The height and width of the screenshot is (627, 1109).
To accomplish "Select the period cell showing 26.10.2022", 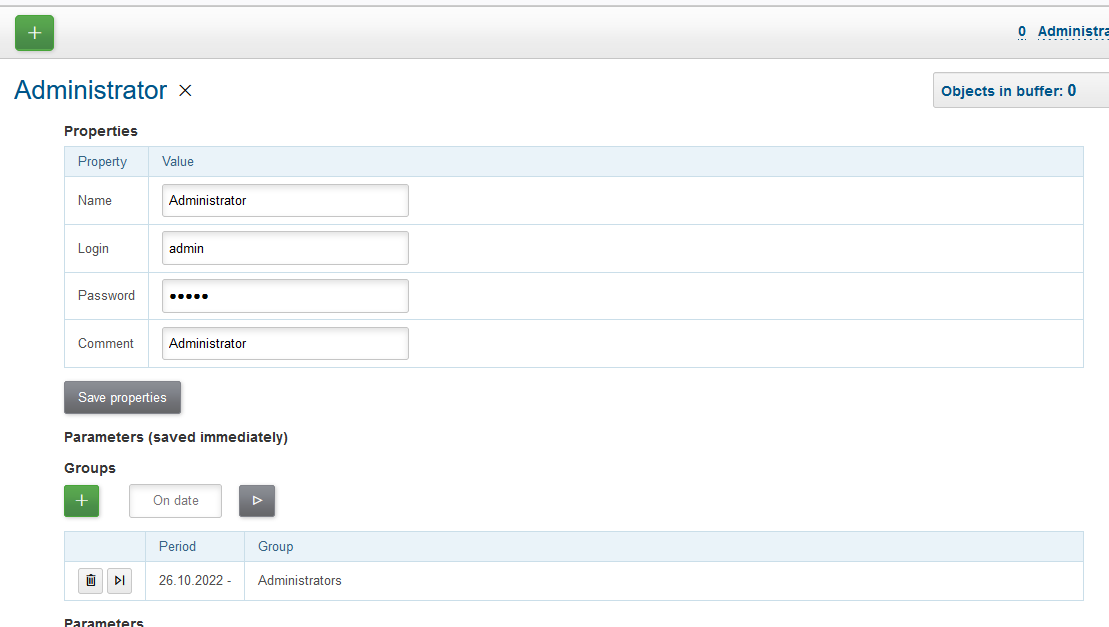I will [x=194, y=580].
